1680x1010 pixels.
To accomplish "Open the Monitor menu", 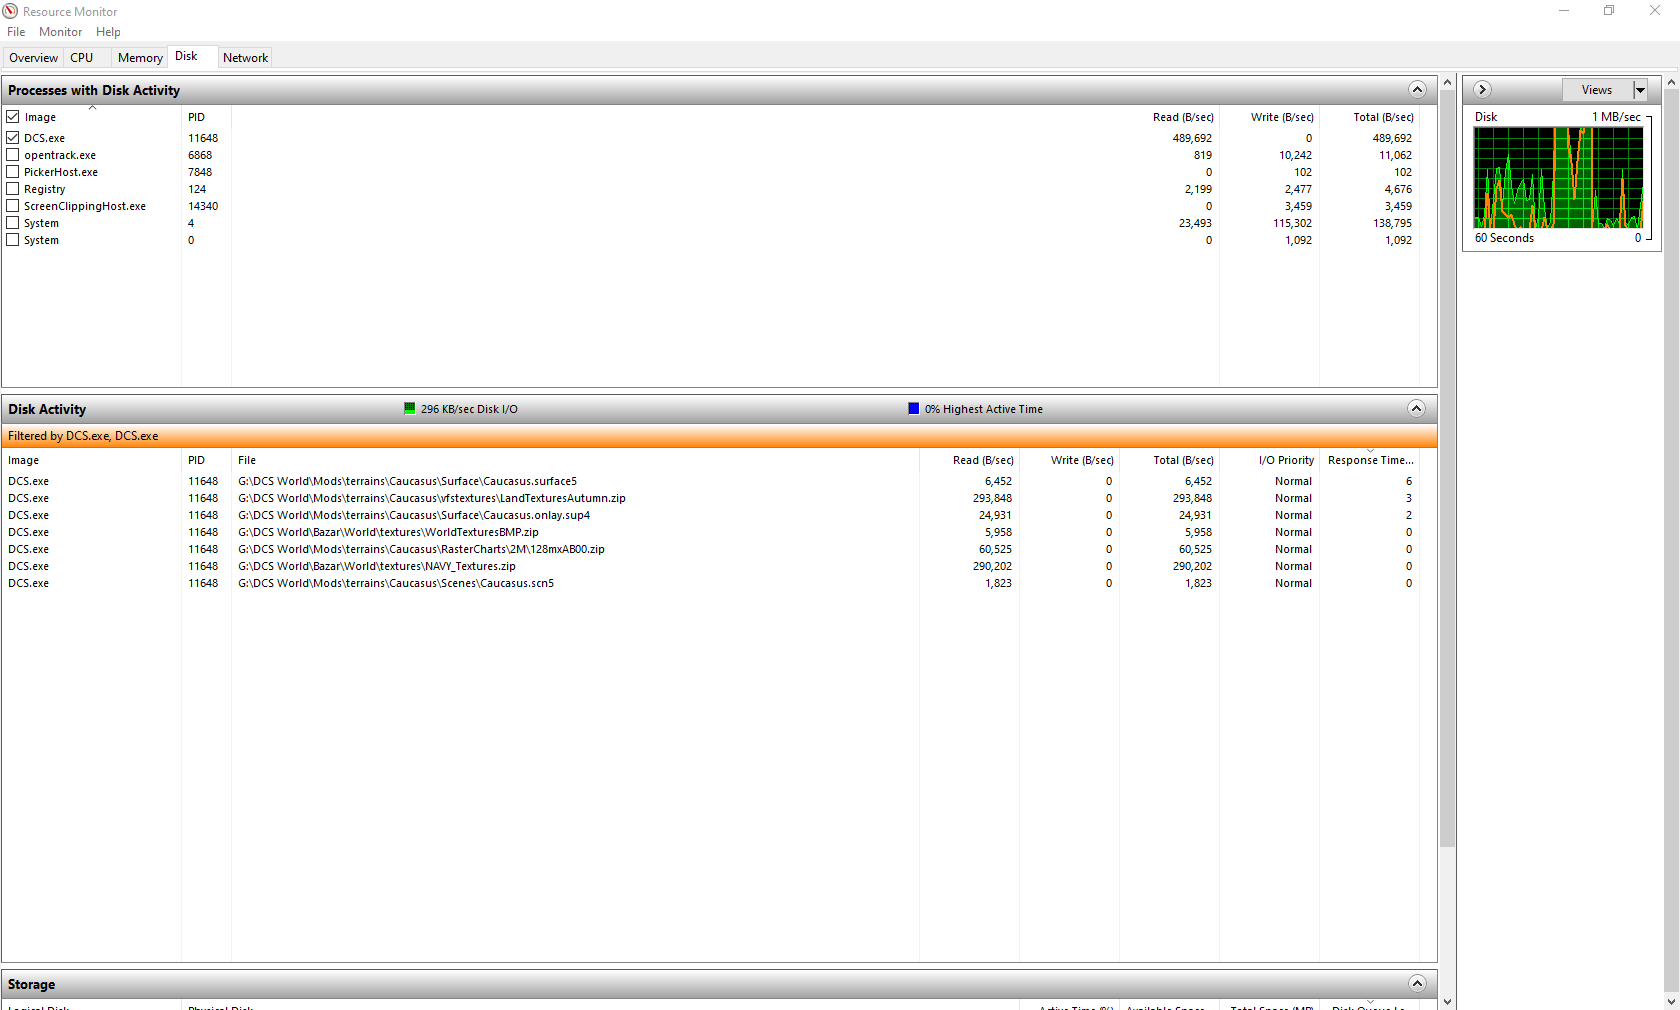I will click(x=60, y=32).
